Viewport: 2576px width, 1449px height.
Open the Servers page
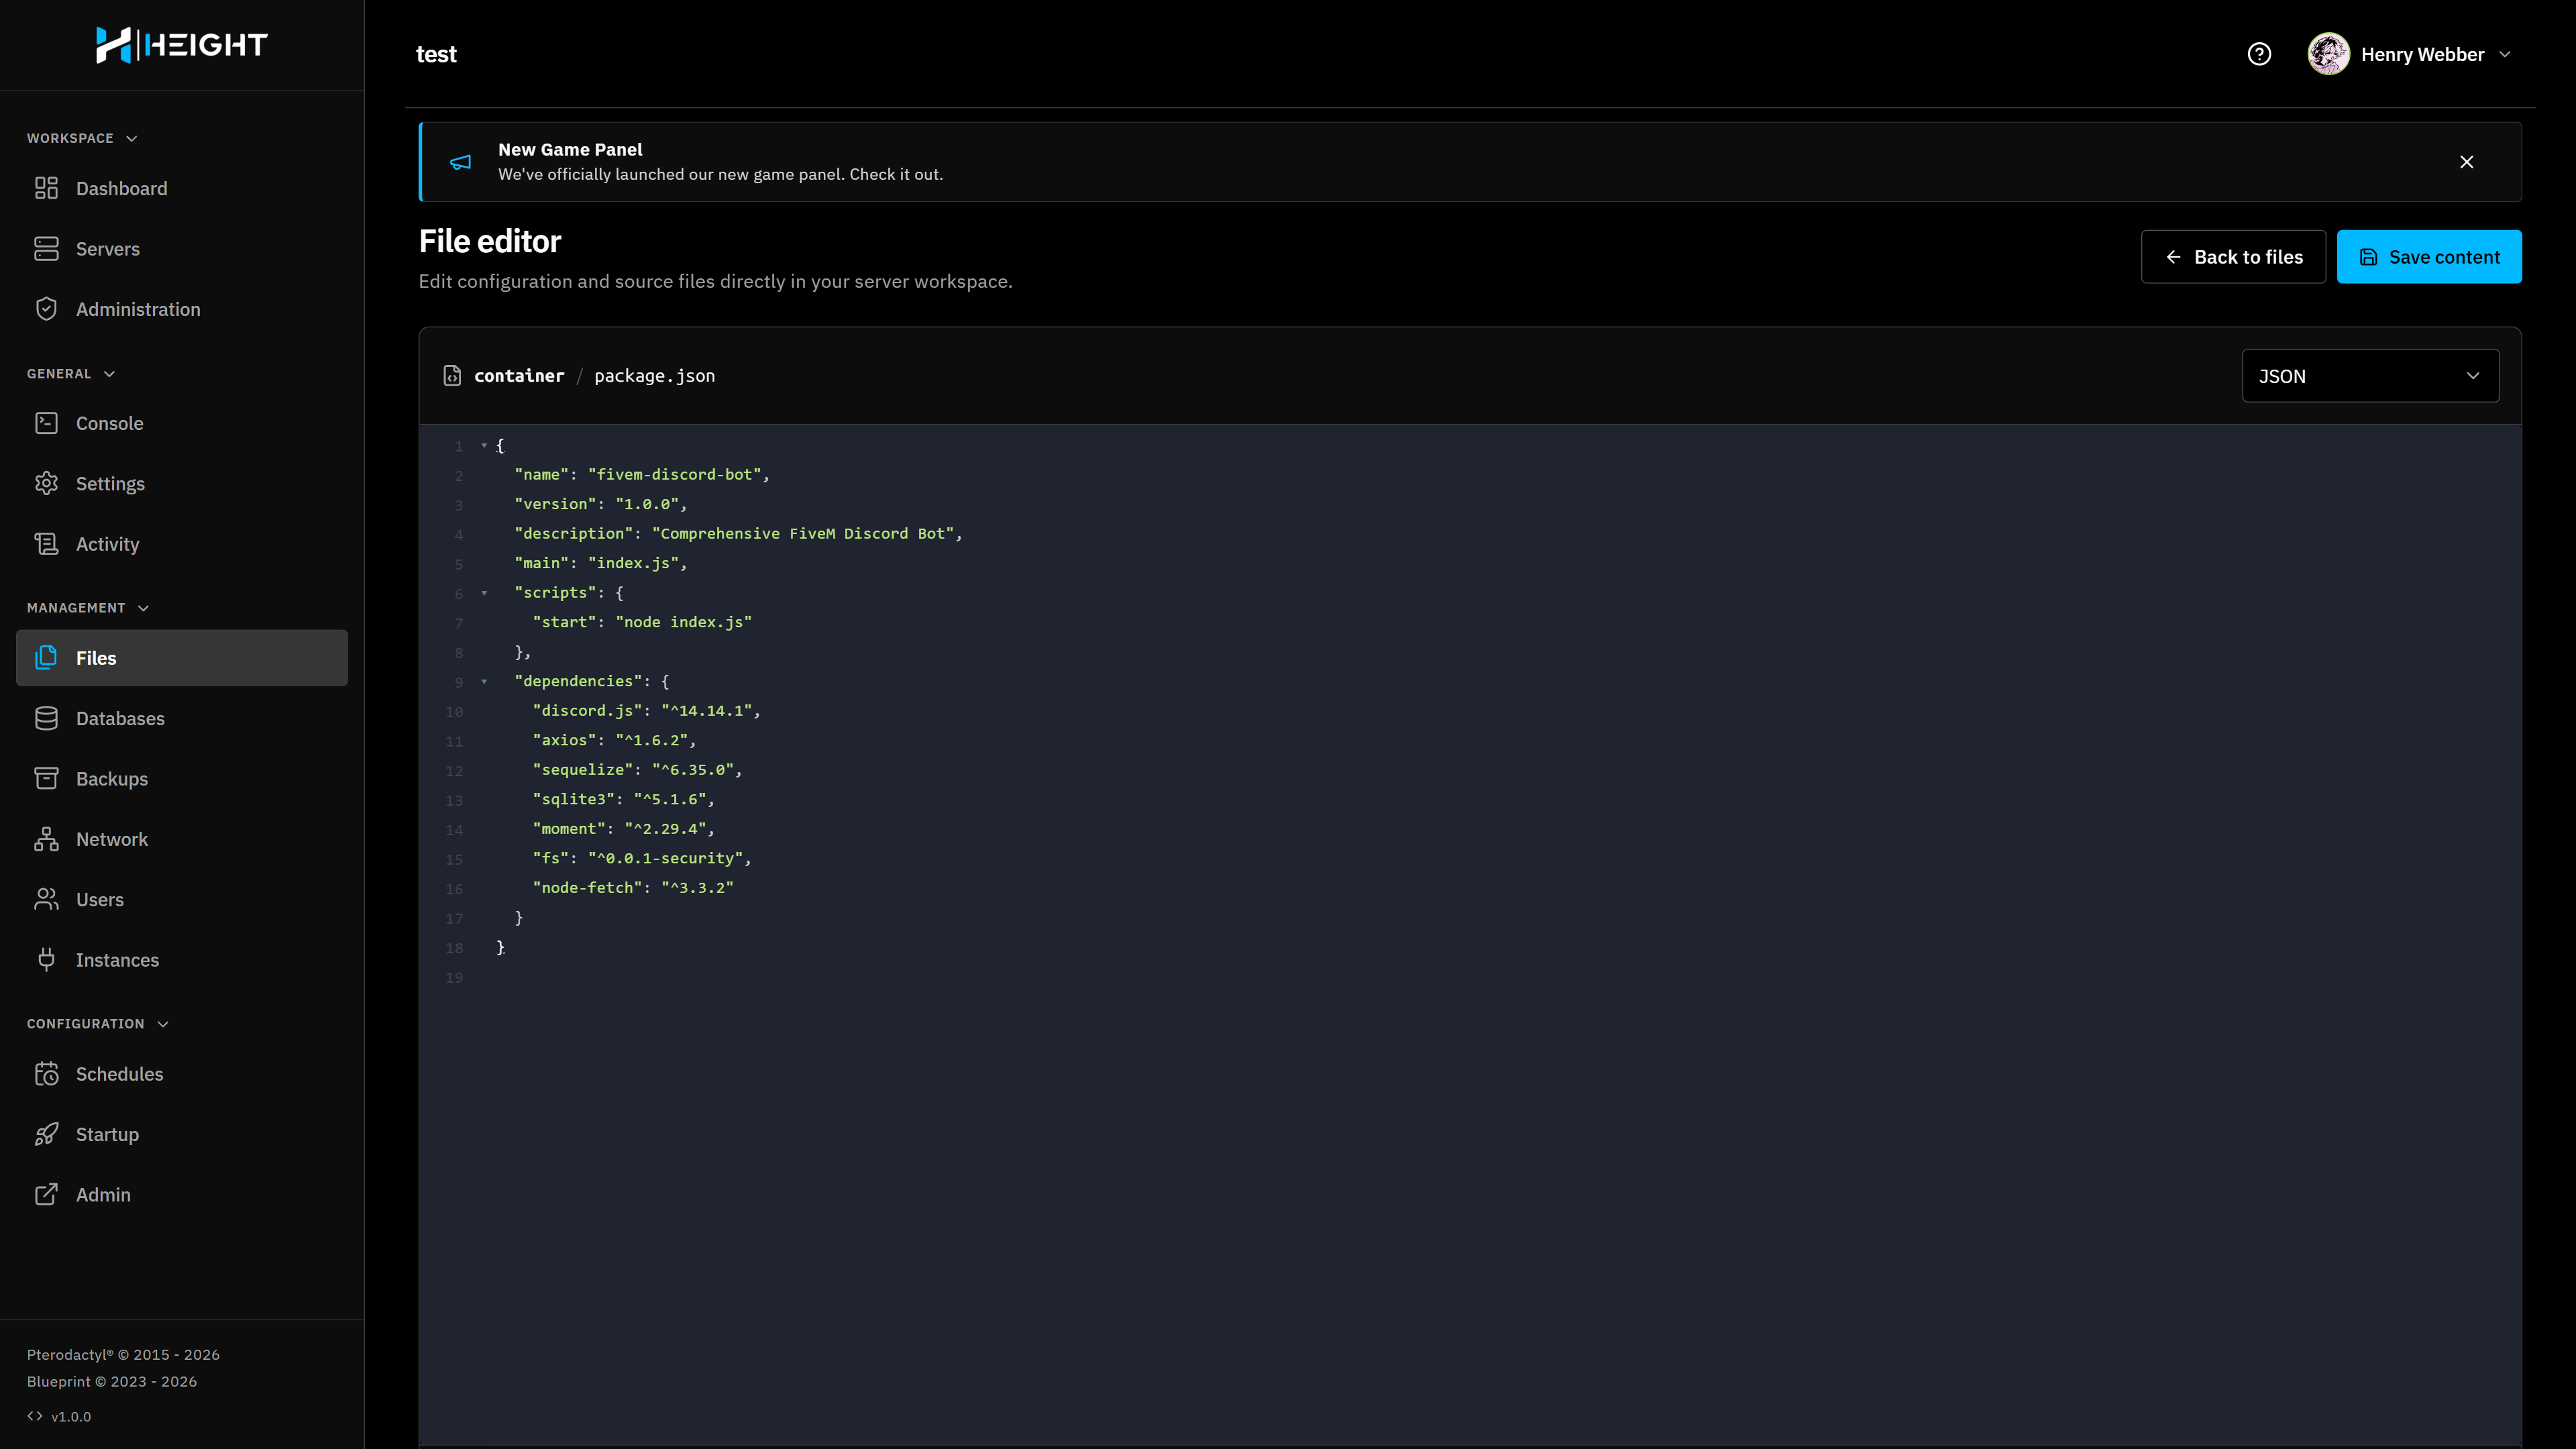[182, 249]
